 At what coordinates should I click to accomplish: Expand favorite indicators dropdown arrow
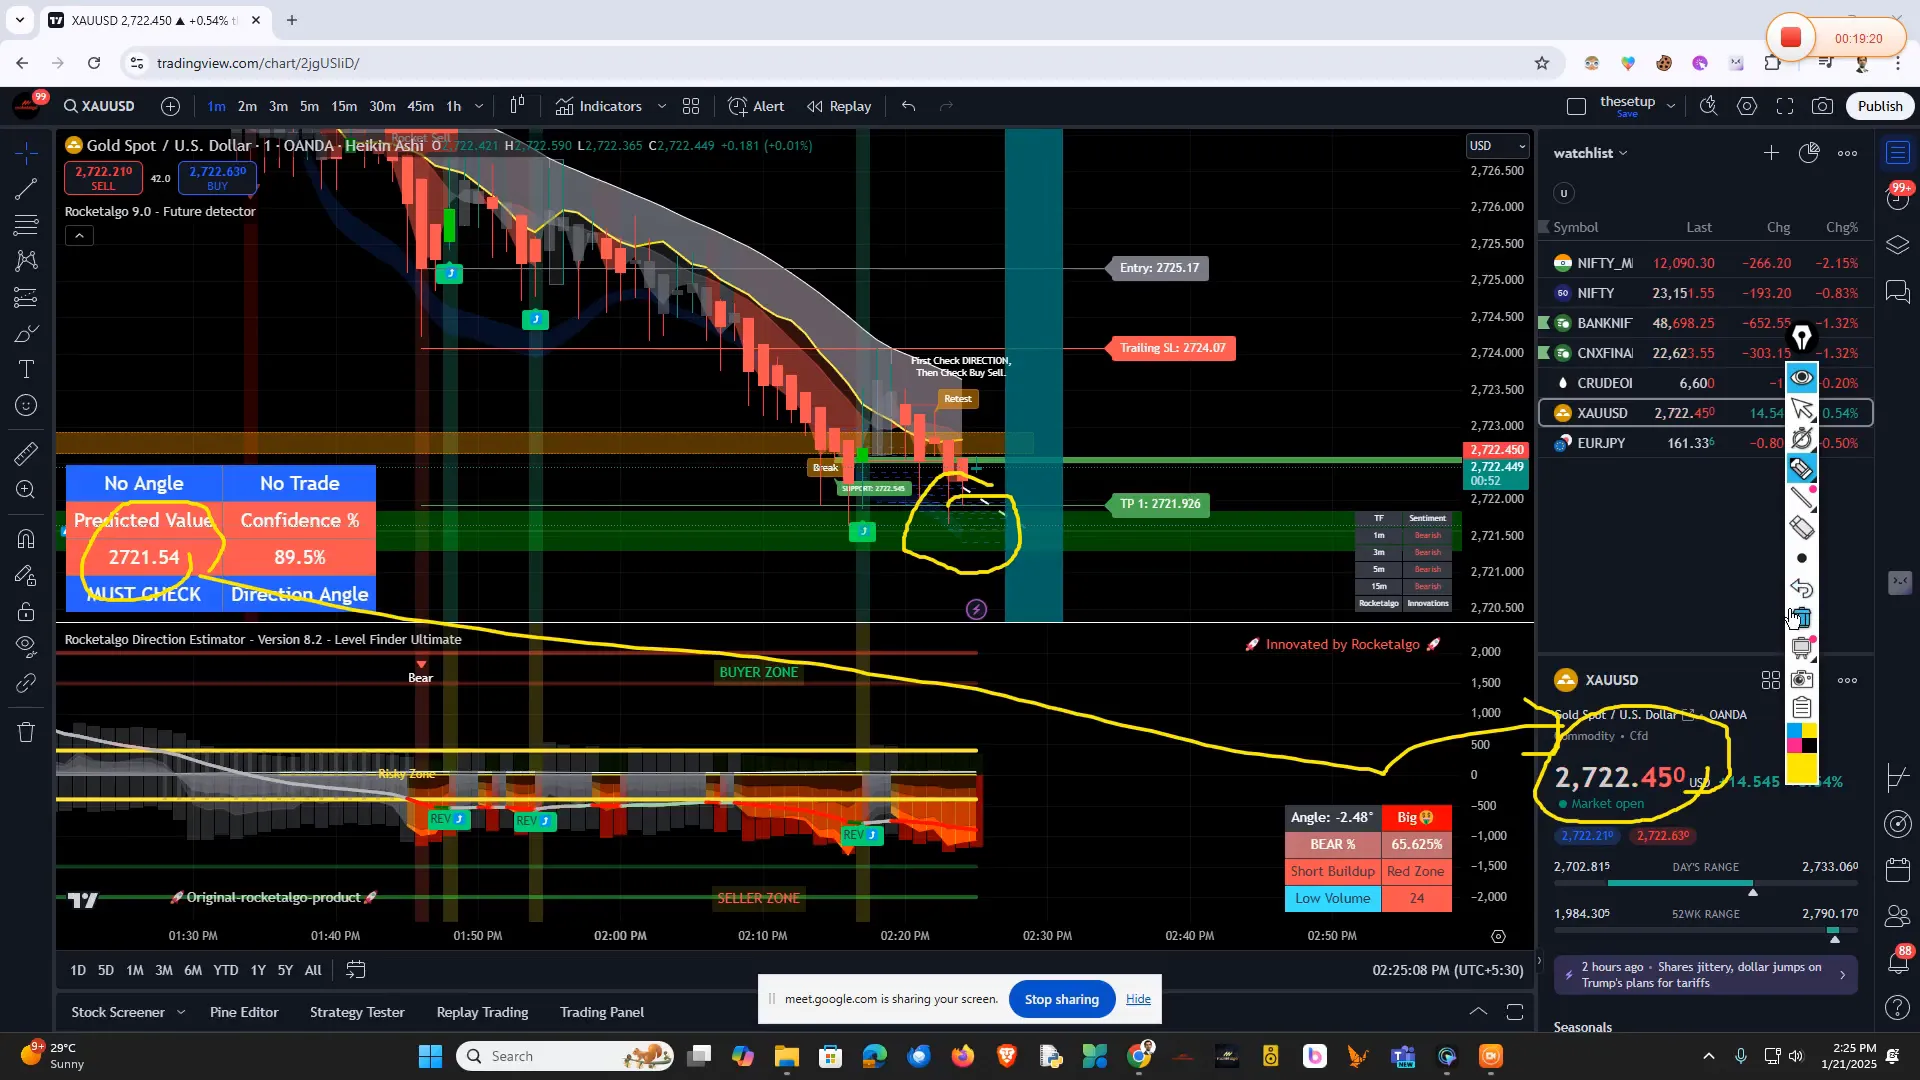click(x=661, y=106)
